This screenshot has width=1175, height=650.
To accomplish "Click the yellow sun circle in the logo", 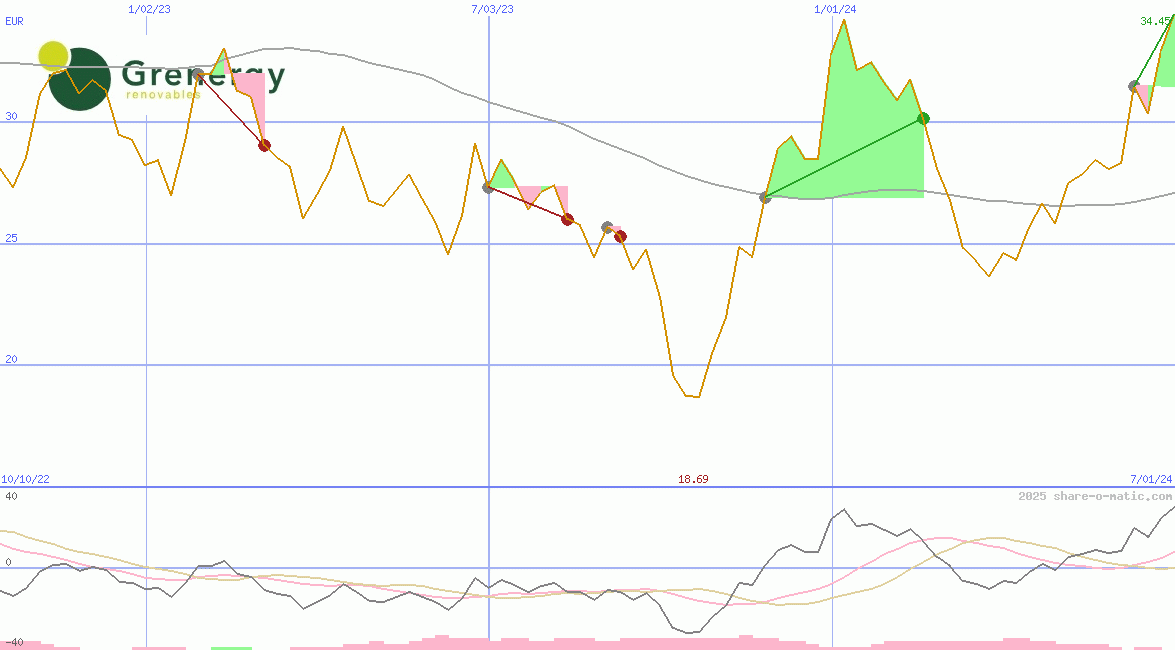I will 53,57.
